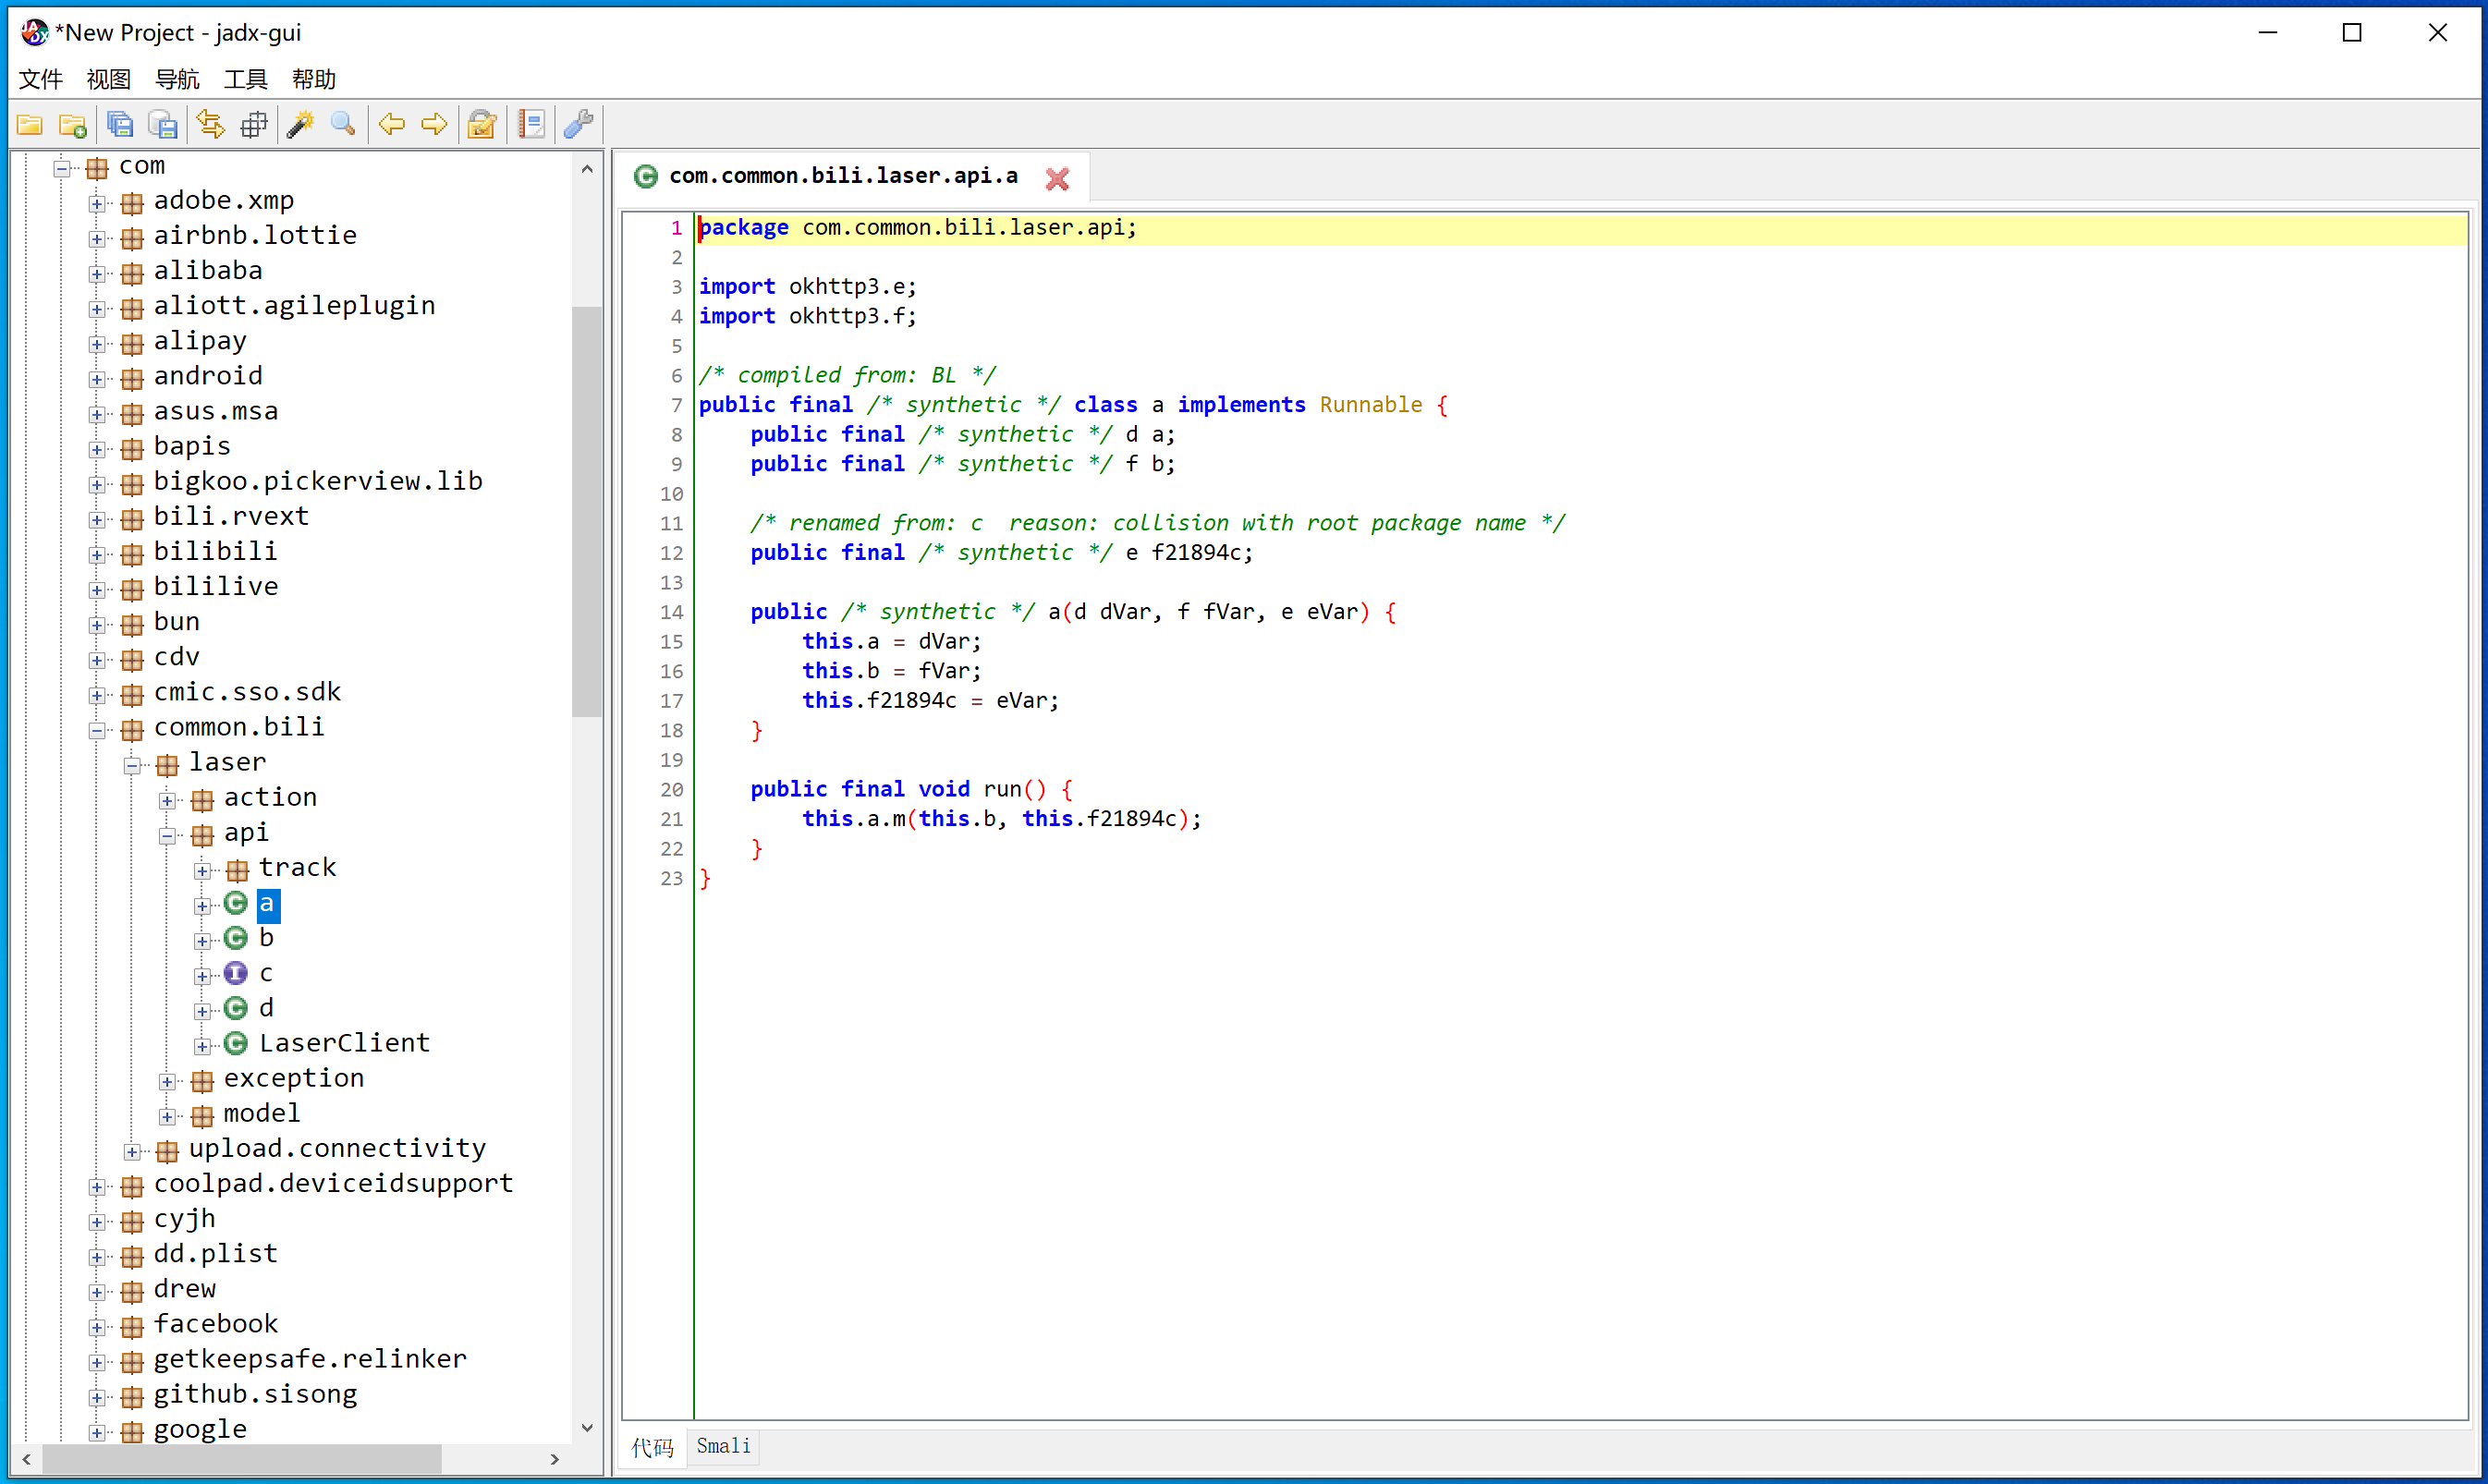Open the log viewer notebook icon
The width and height of the screenshot is (2488, 1484).
point(531,125)
